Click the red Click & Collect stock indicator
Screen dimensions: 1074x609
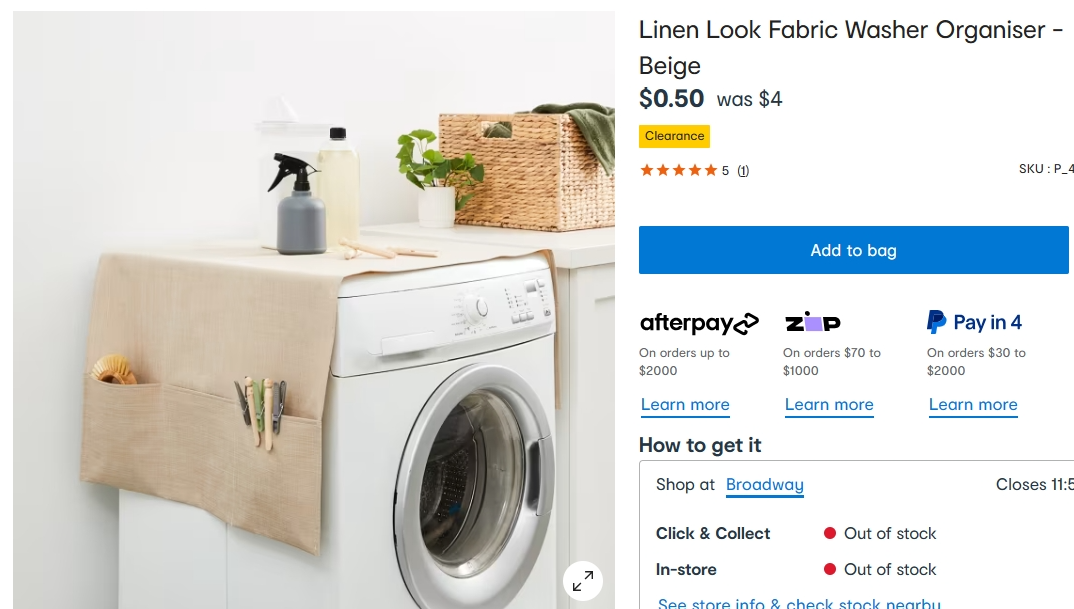click(829, 533)
